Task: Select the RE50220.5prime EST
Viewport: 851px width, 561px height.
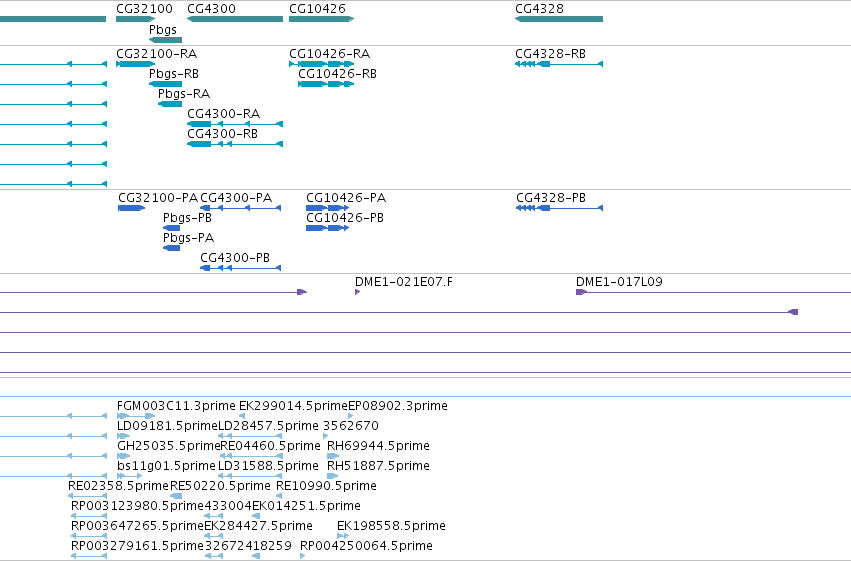Action: click(x=176, y=496)
